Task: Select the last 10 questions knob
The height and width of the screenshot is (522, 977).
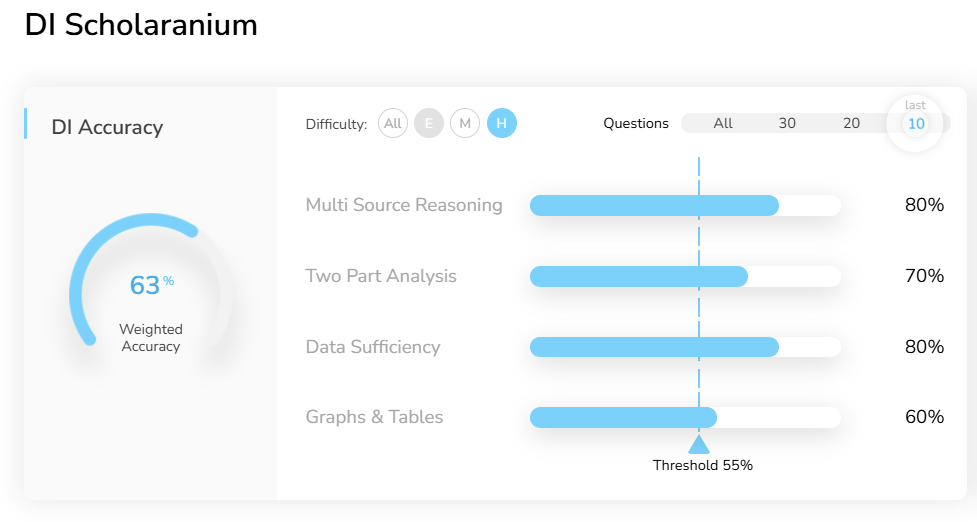Action: pyautogui.click(x=916, y=124)
